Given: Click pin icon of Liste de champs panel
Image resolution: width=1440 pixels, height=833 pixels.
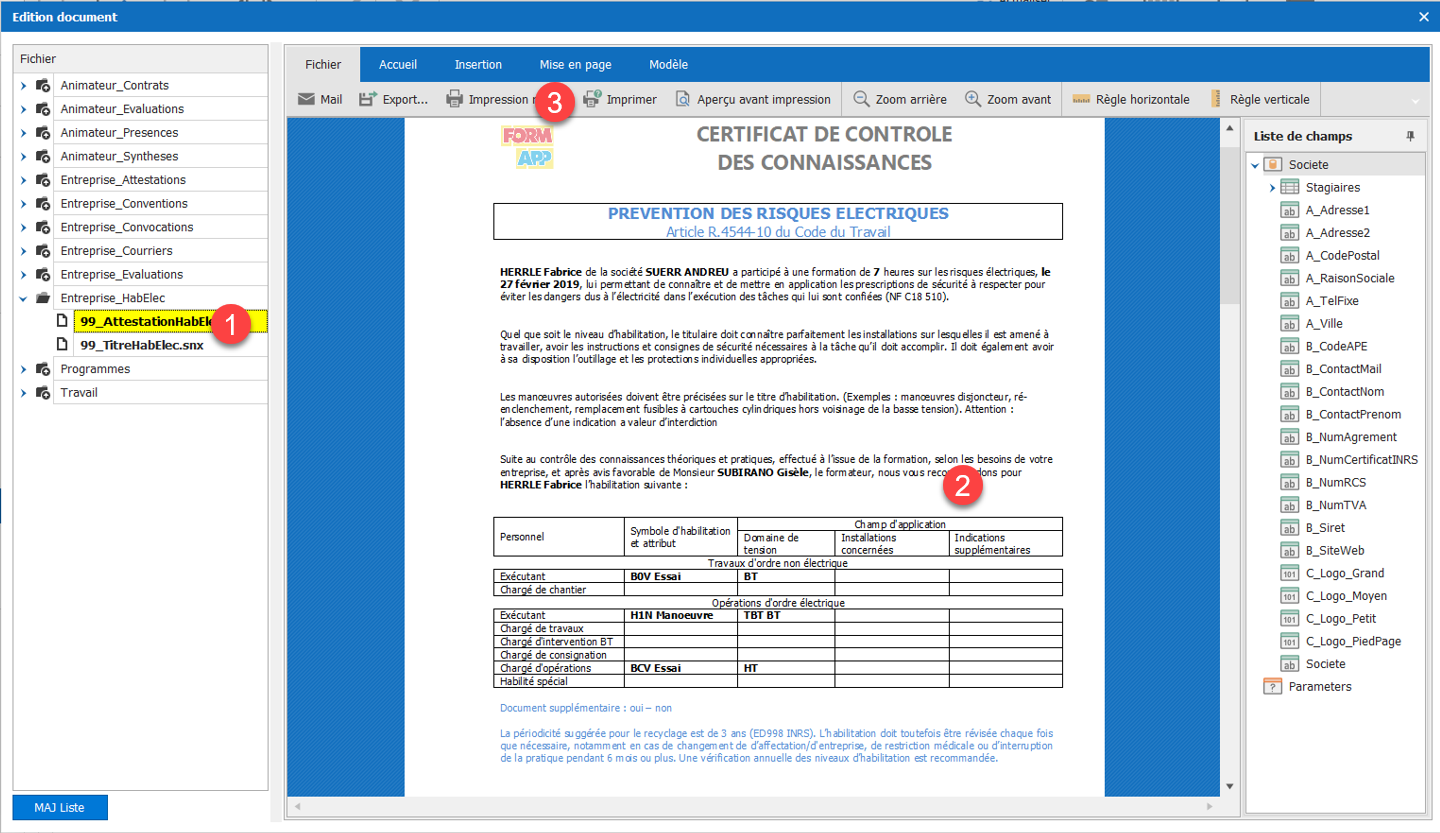Looking at the screenshot, I should (x=1411, y=136).
